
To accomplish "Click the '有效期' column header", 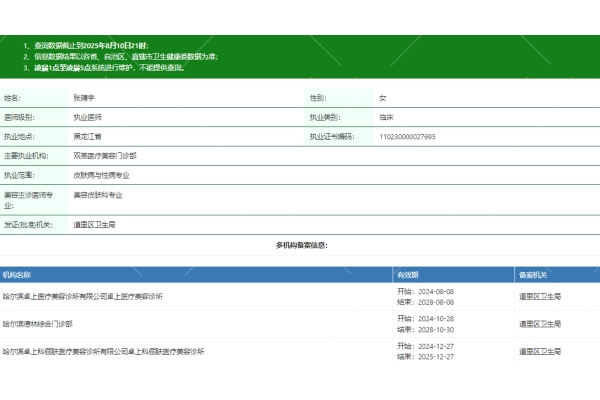I will tap(408, 275).
